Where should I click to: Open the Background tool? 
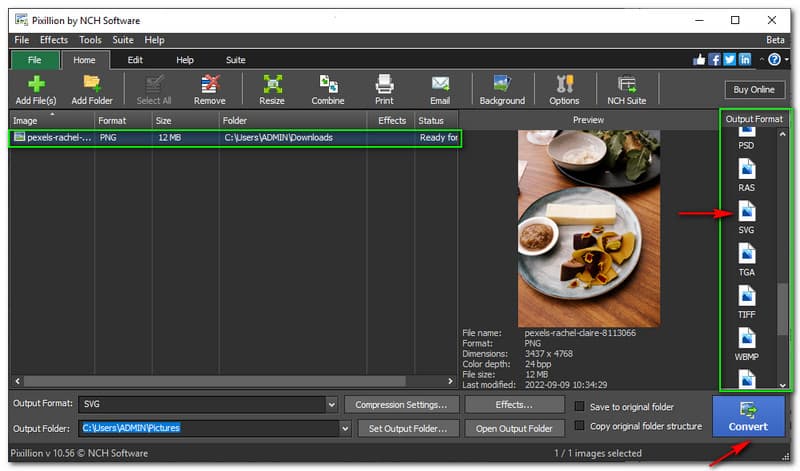point(502,89)
